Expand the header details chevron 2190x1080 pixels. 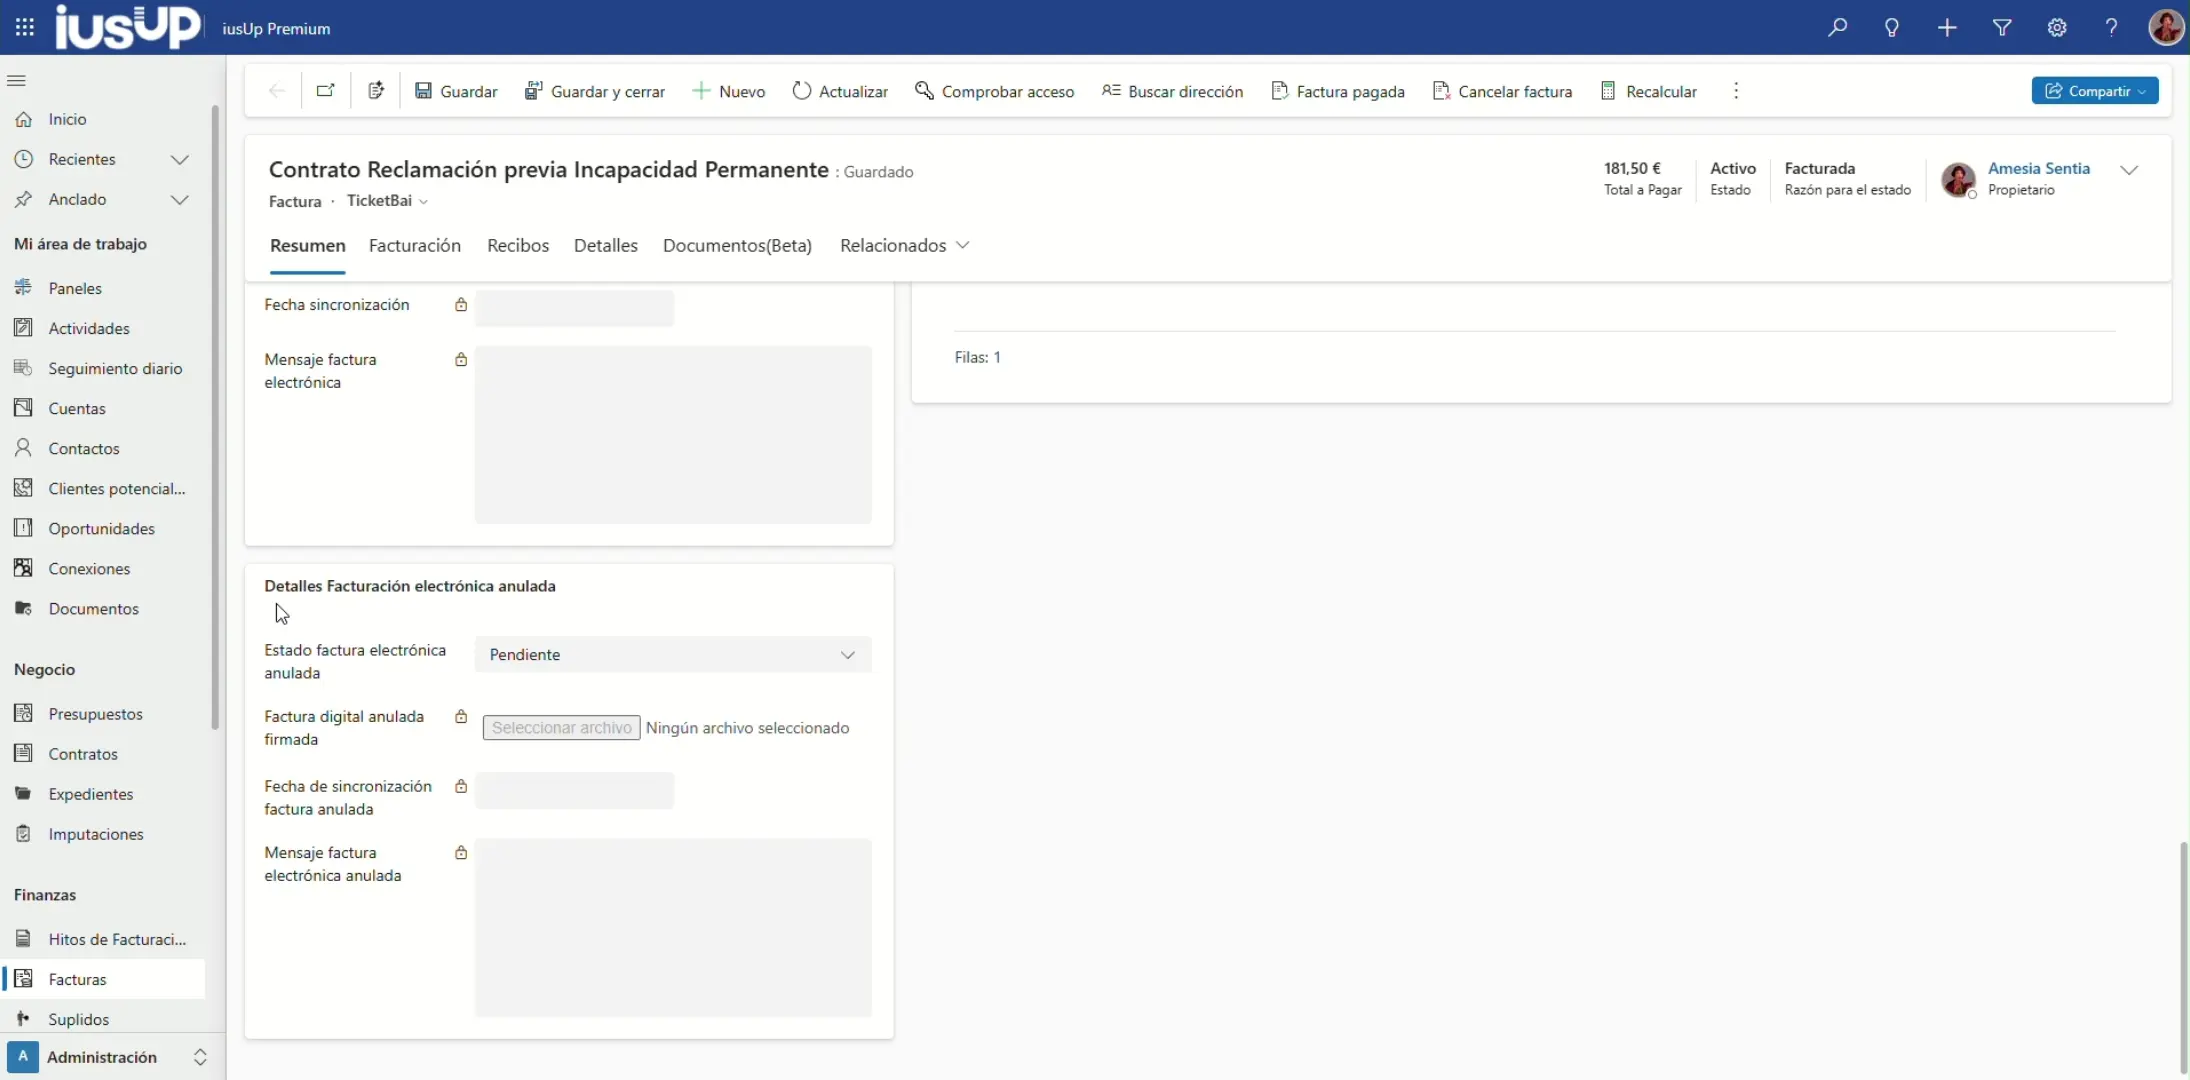pyautogui.click(x=2129, y=170)
